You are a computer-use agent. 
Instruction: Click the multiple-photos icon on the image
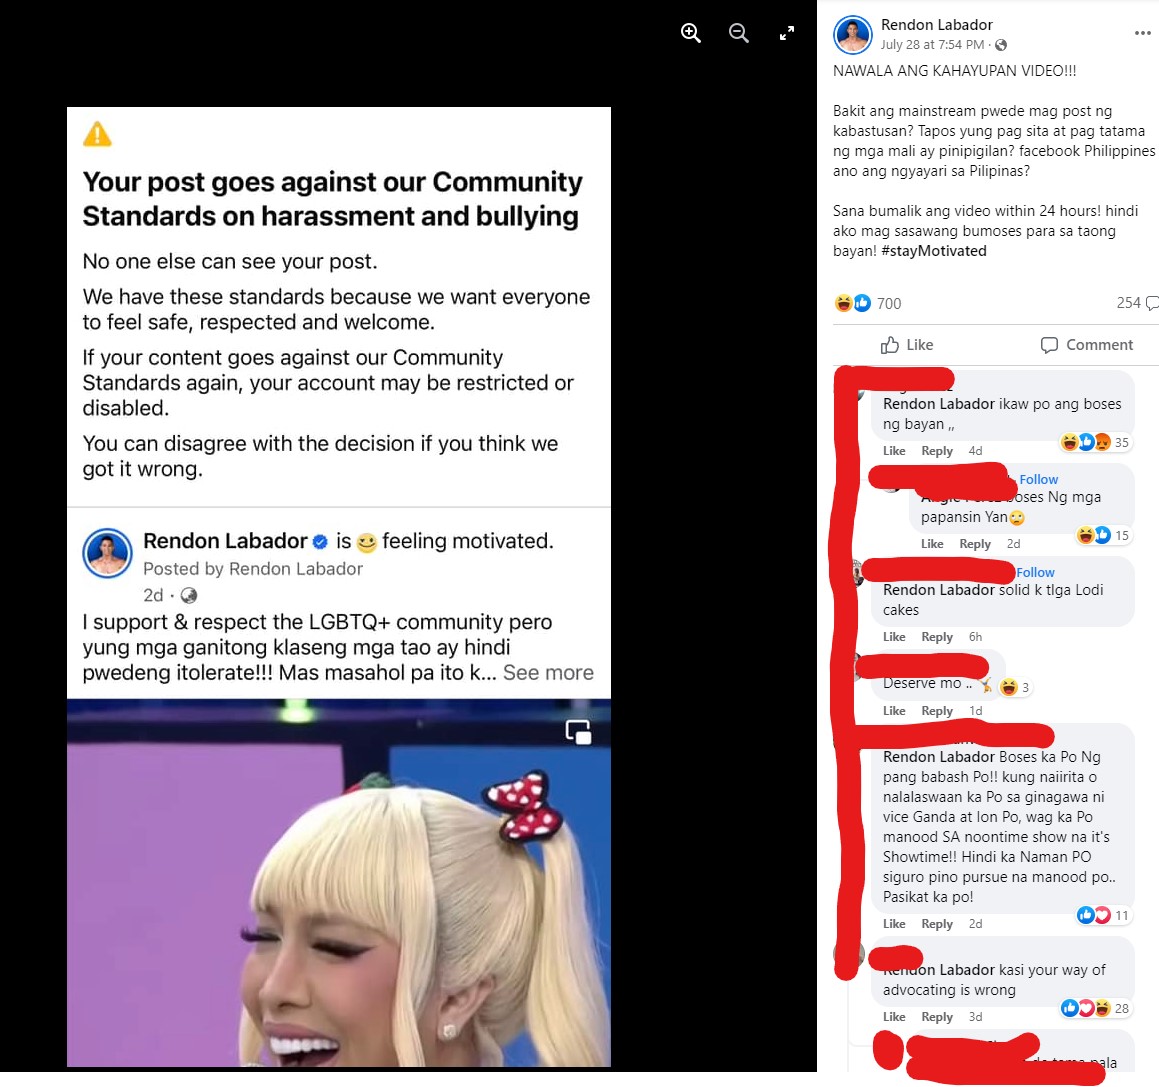pos(578,732)
